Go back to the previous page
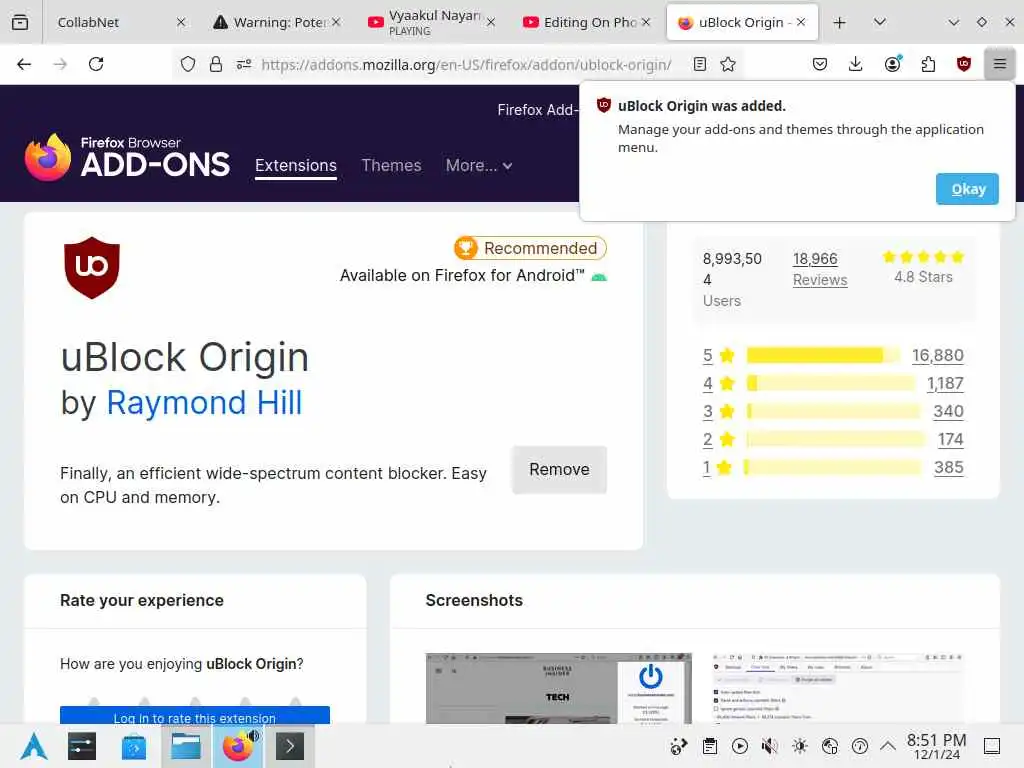 (24, 64)
